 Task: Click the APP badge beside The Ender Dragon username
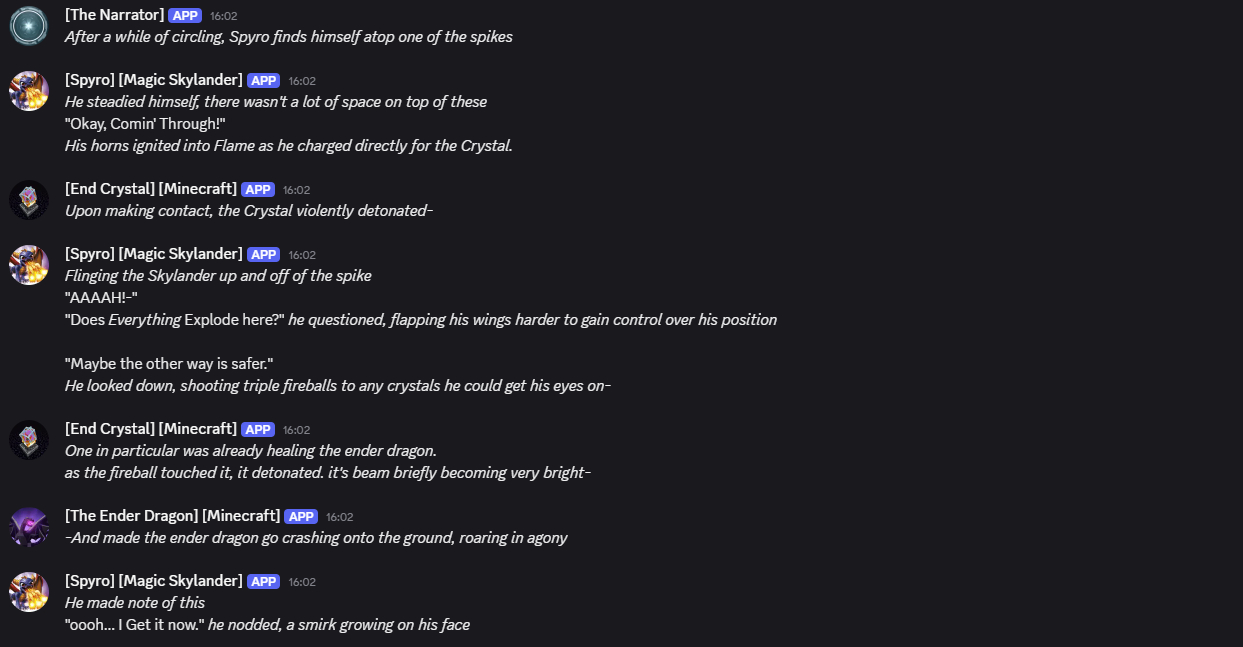(301, 516)
